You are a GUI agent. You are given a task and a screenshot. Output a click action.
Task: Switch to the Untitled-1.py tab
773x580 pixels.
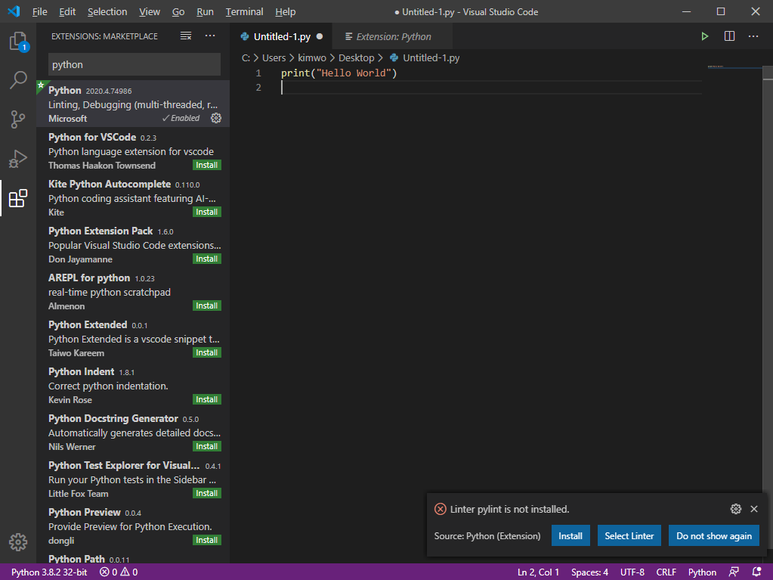coord(281,36)
